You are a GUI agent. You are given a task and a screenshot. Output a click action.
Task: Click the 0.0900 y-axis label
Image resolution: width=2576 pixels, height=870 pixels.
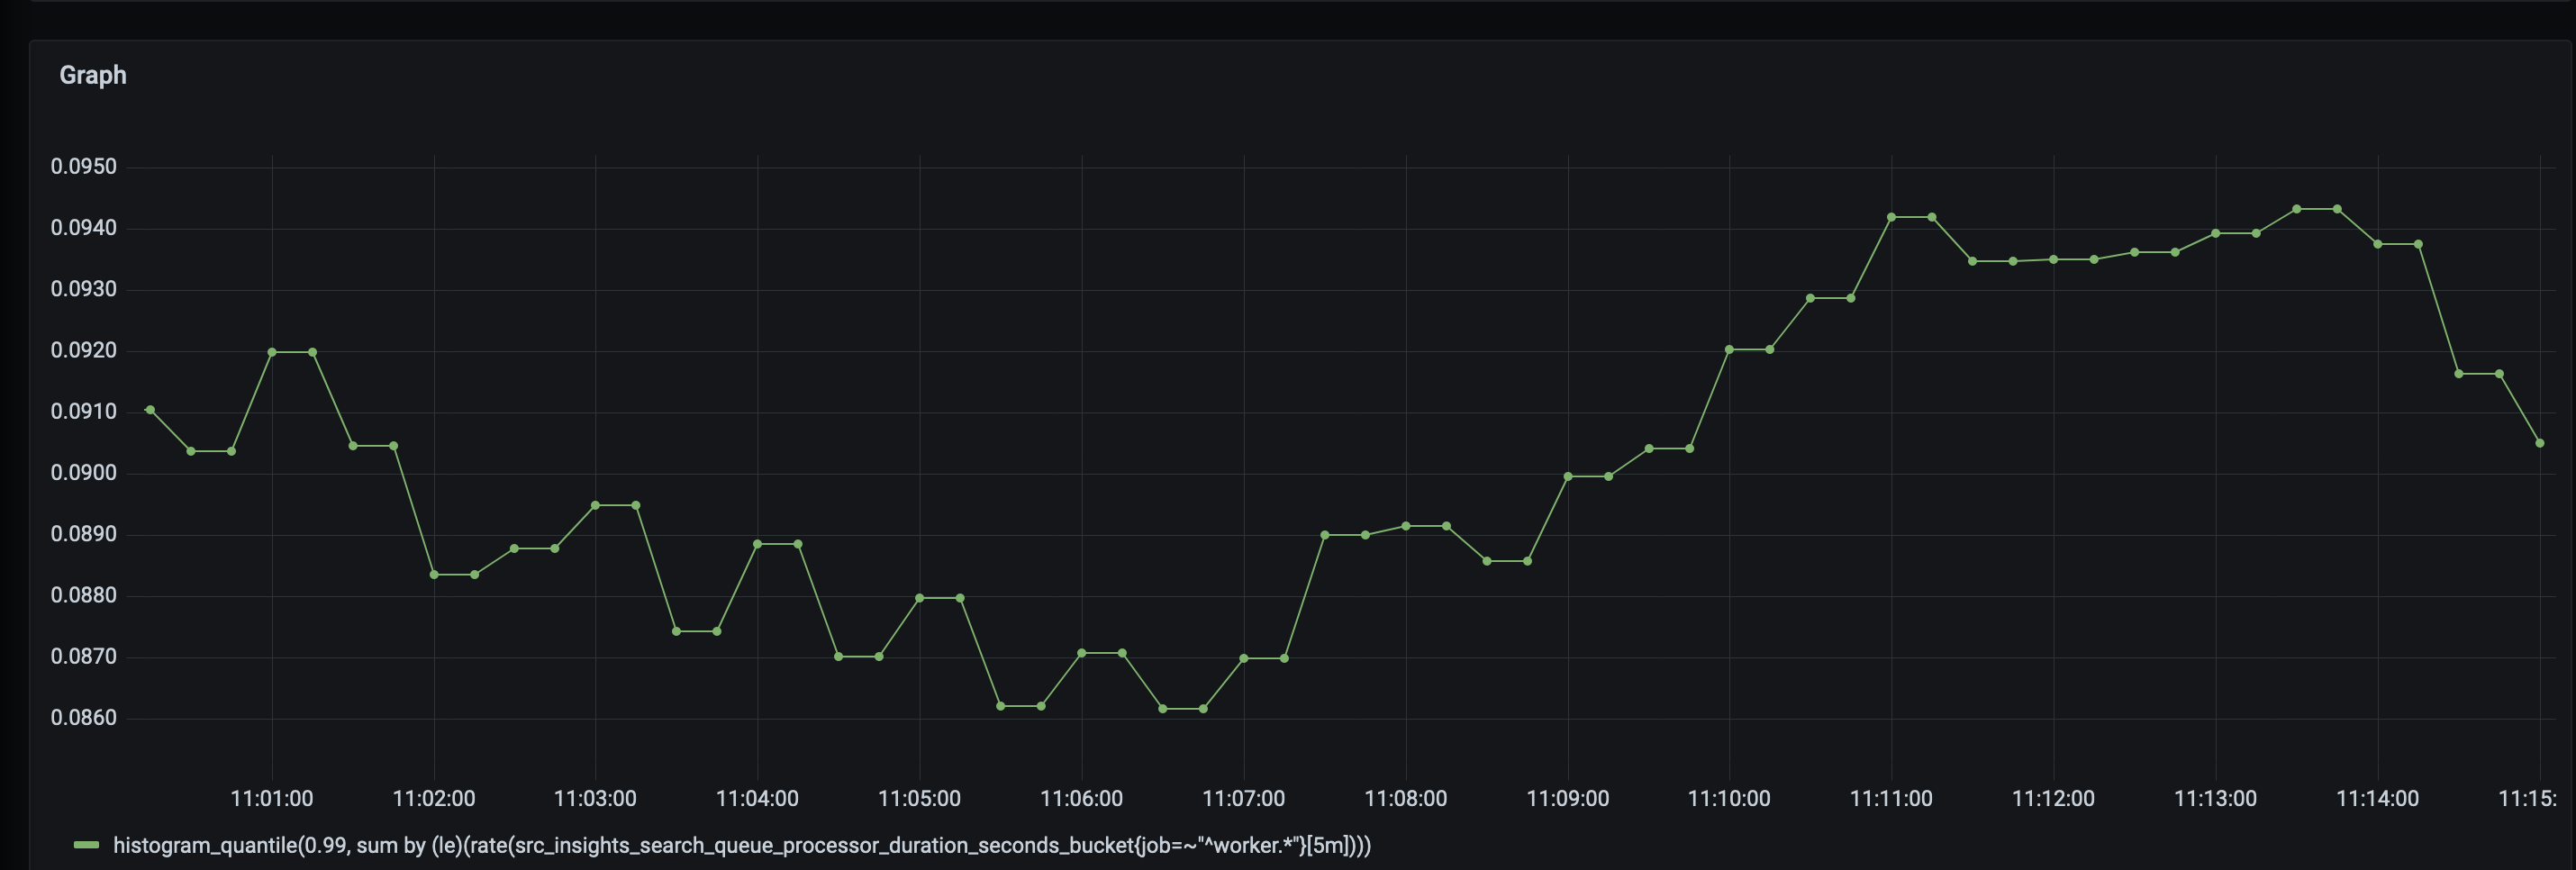pyautogui.click(x=84, y=473)
